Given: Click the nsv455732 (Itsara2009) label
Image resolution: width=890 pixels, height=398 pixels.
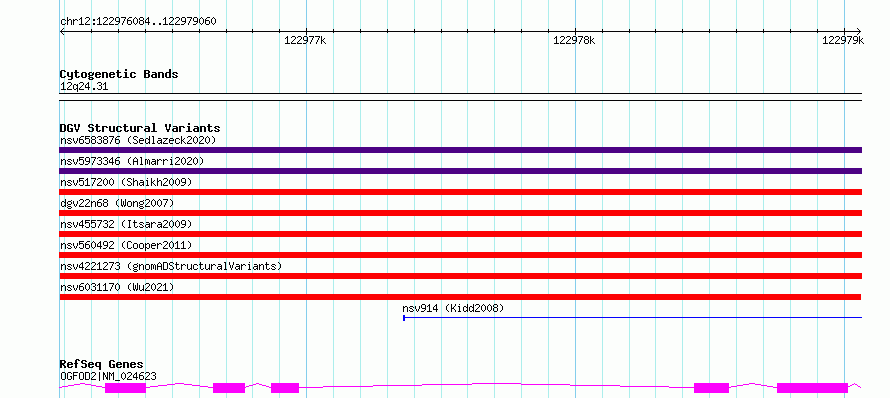Looking at the screenshot, I should pos(126,224).
